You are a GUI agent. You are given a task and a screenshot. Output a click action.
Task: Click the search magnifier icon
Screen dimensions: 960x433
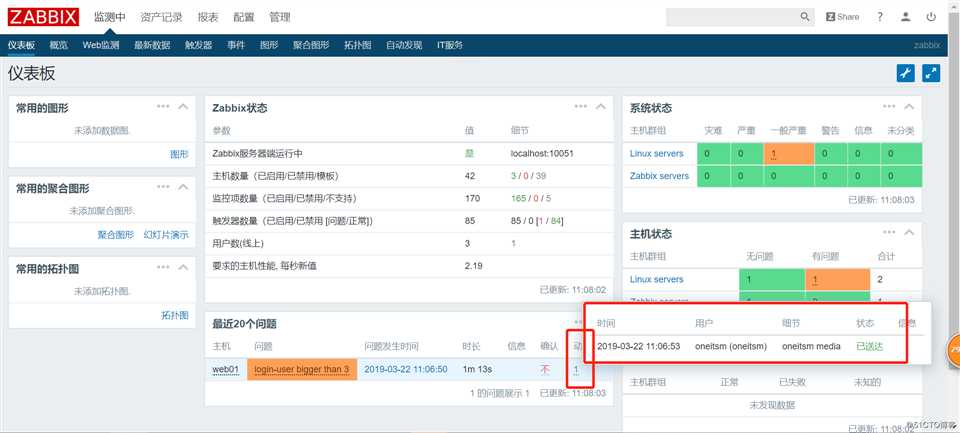(x=805, y=17)
